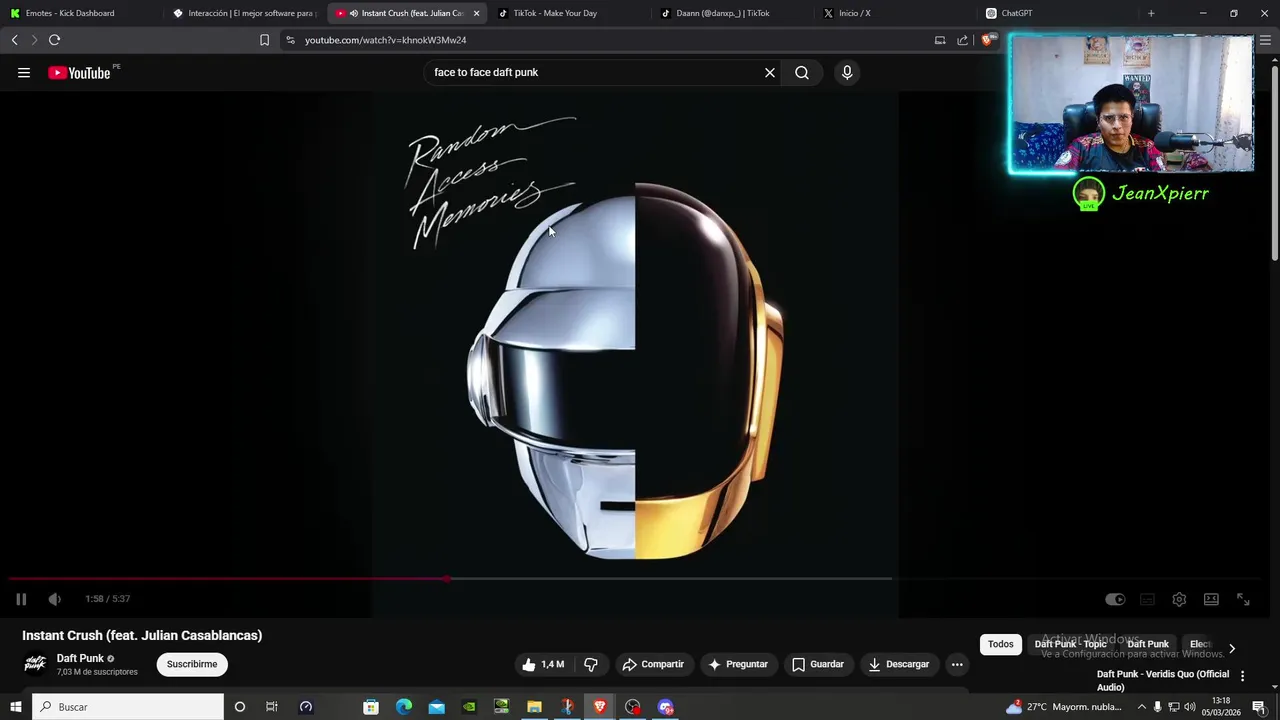Pause the video
The image size is (1280, 720).
pyautogui.click(x=21, y=599)
